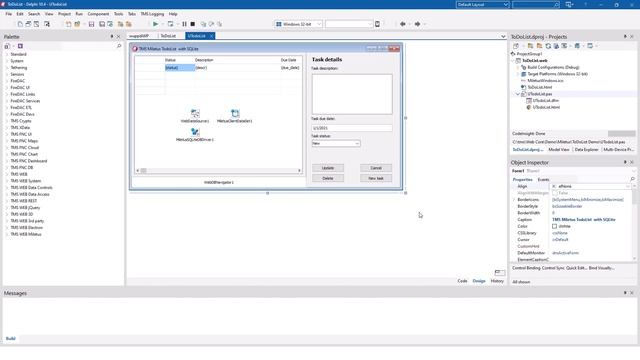Click the Save (floppy disk) toolbar icon
640x360 pixels.
tap(91, 24)
